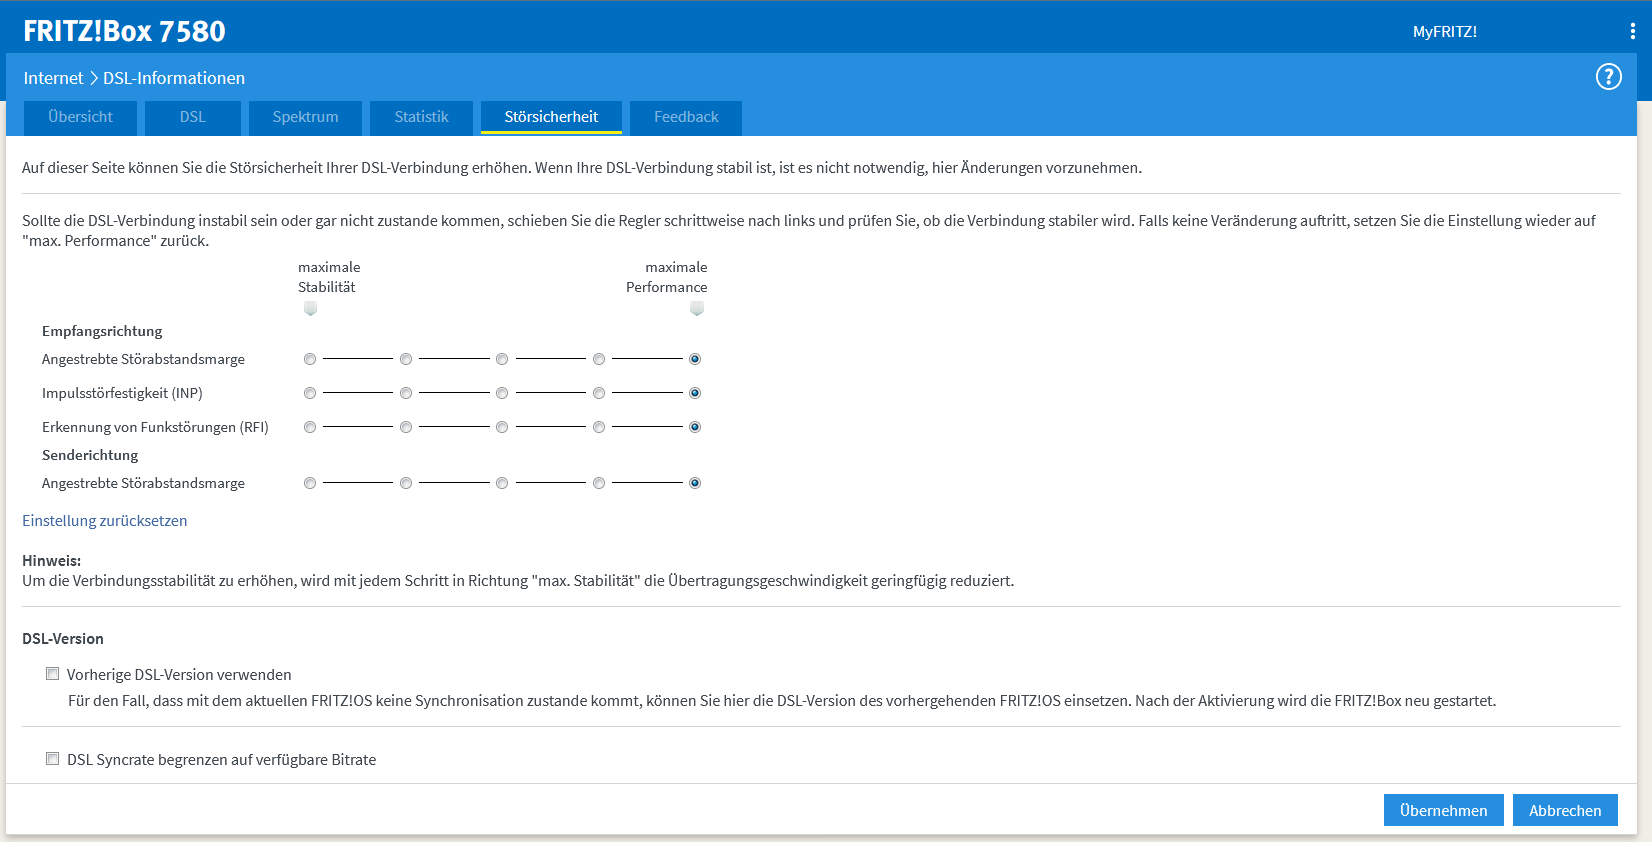Select middle step for Empfang Störabstandsmarge
Screen dimensions: 1652x842
pos(502,359)
